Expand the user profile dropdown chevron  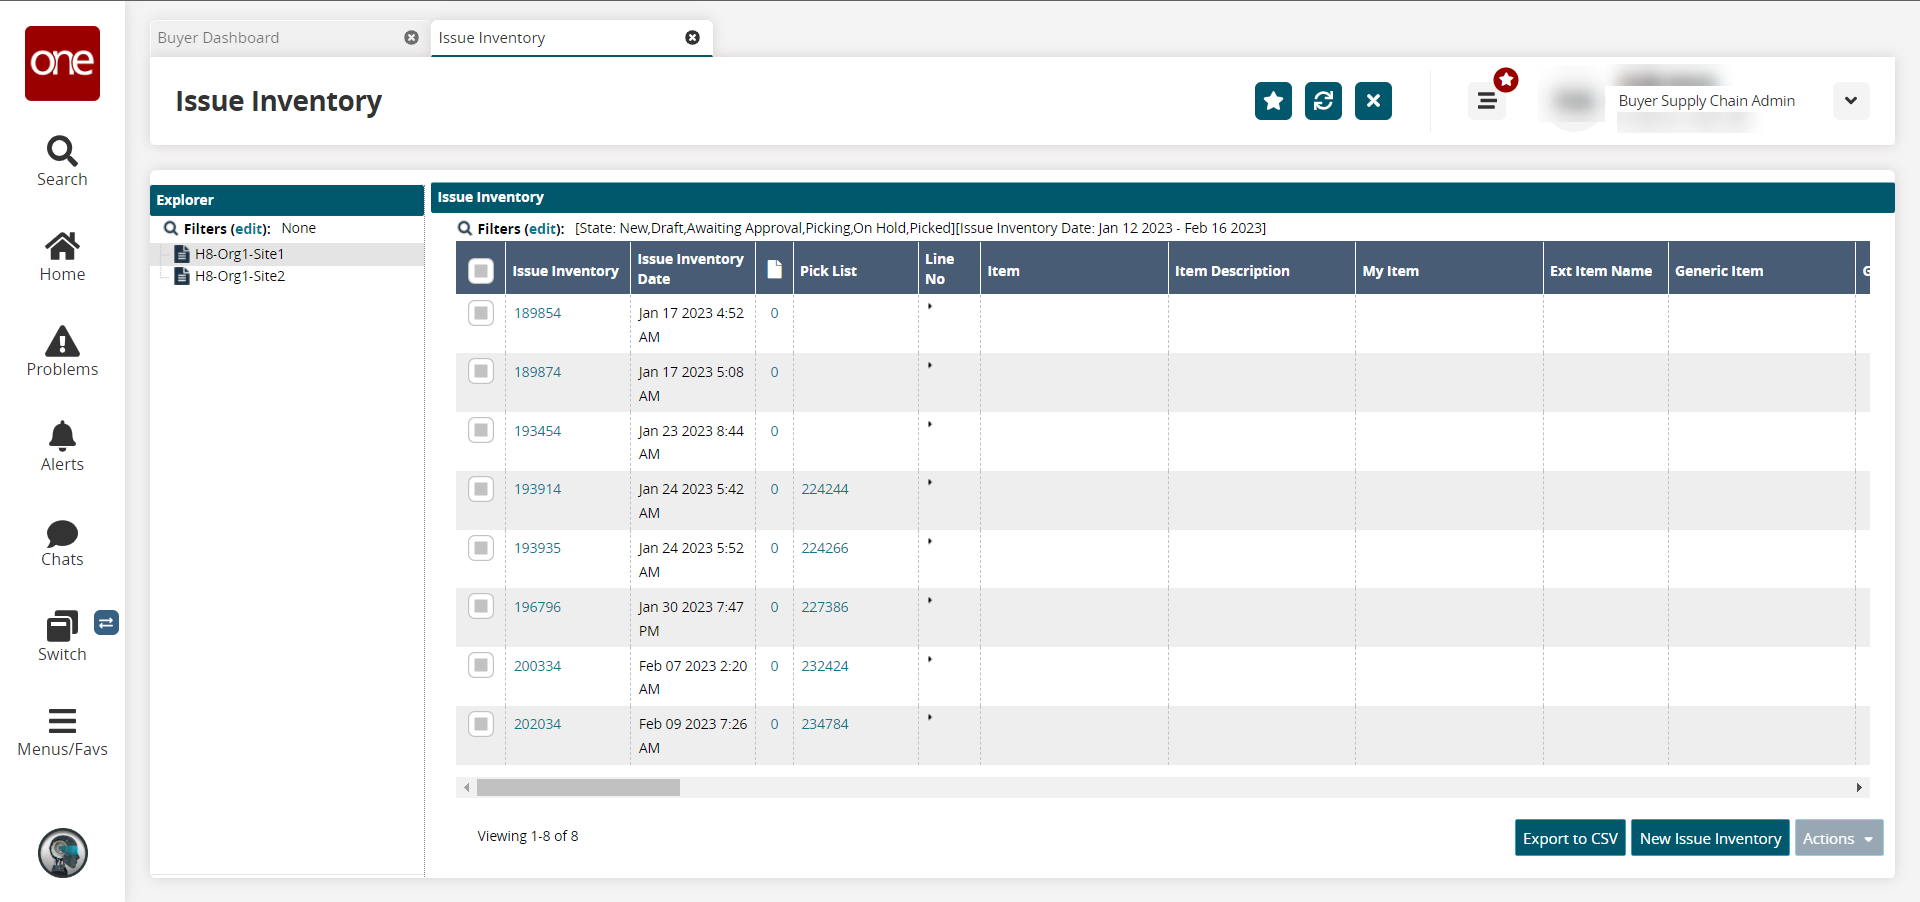[1850, 101]
